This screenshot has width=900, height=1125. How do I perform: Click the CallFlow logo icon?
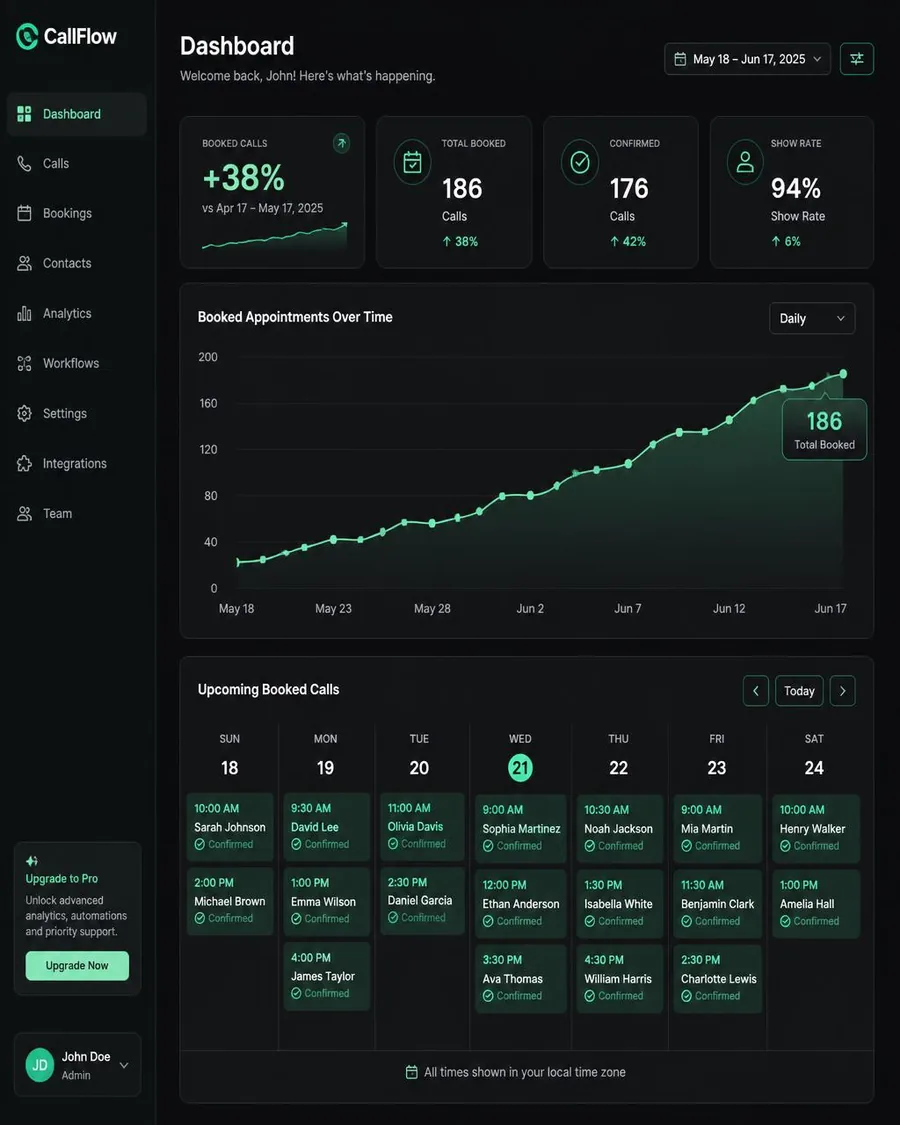click(27, 37)
